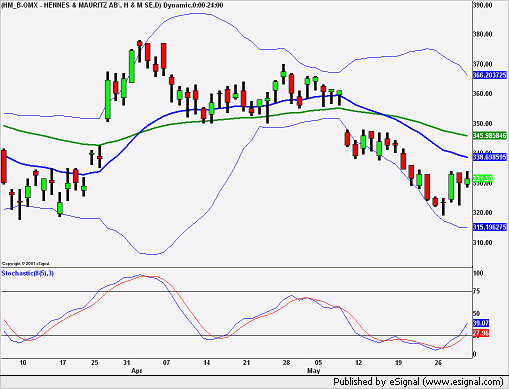Screen dimensions: 509x389
Task: Click the date label 17 on time axis
Action: [63, 363]
